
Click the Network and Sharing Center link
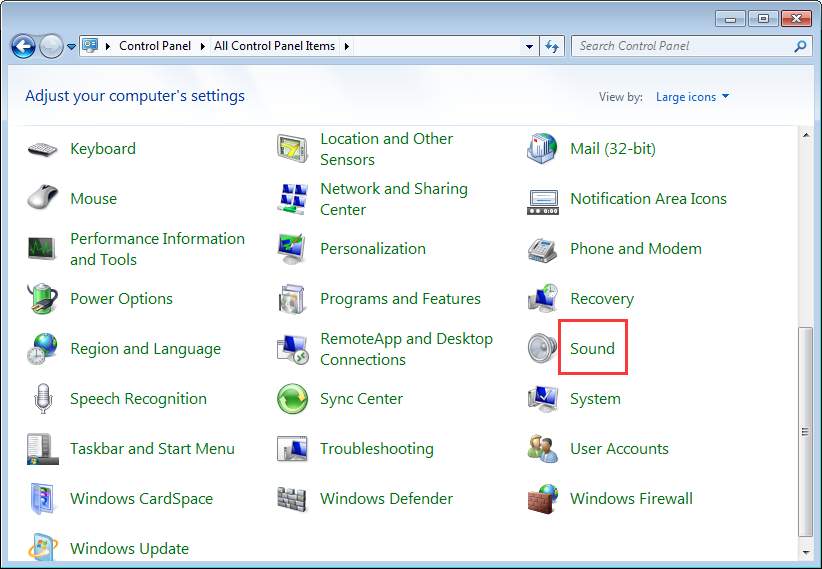coord(394,199)
